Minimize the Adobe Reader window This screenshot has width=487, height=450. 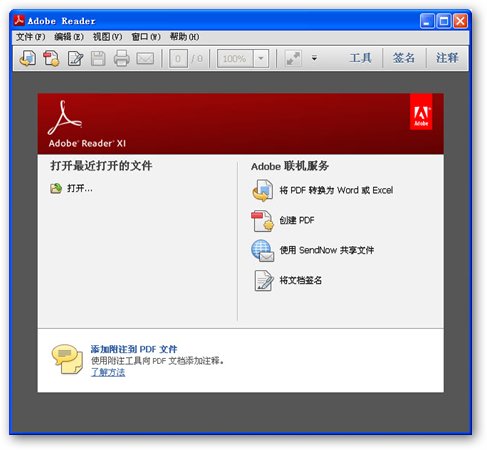pyautogui.click(x=427, y=21)
